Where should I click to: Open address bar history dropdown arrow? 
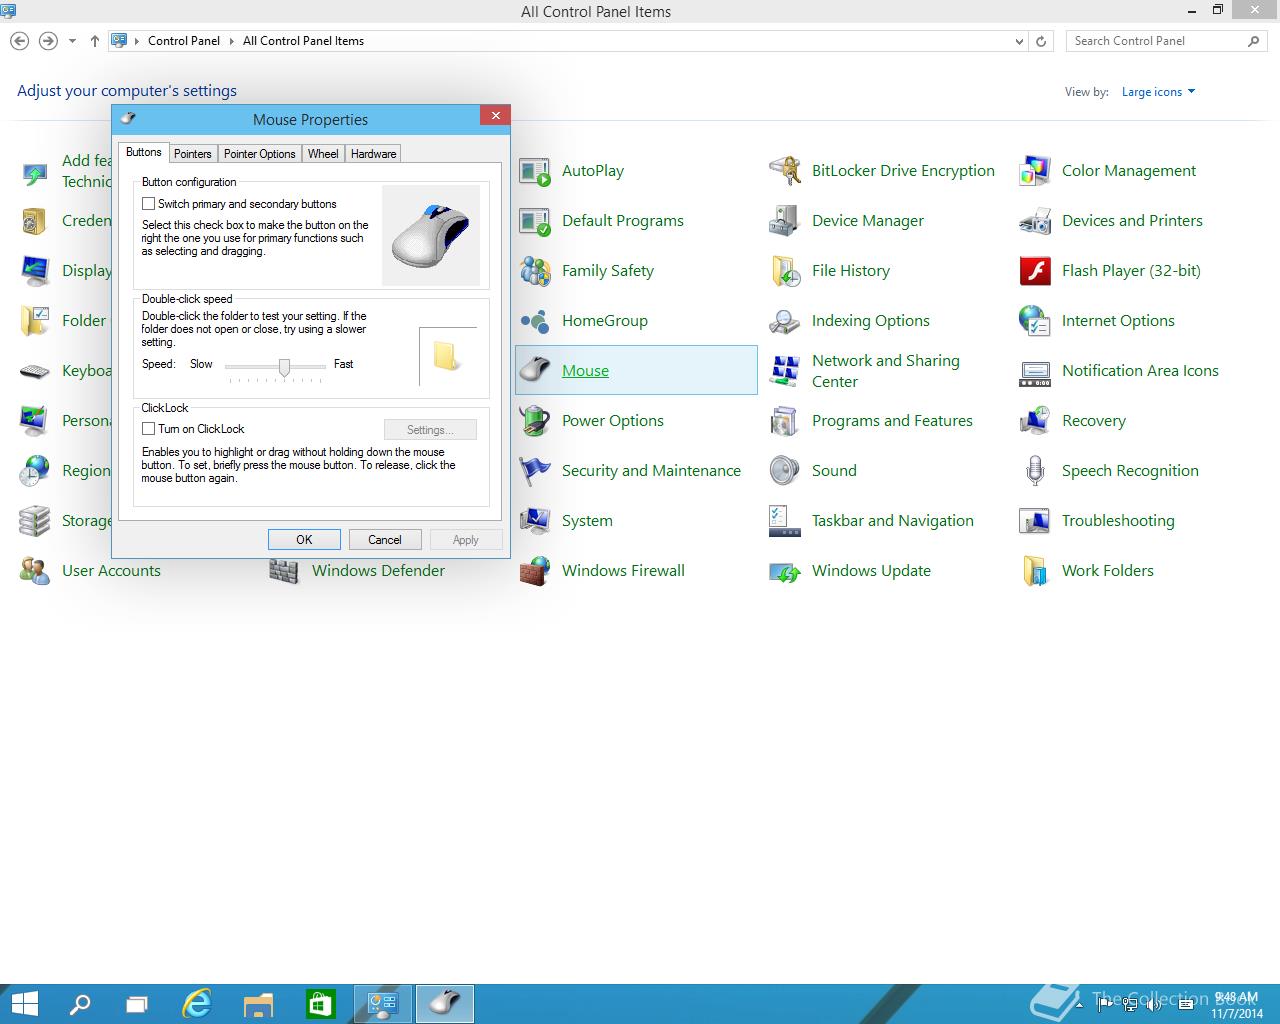(x=1019, y=42)
